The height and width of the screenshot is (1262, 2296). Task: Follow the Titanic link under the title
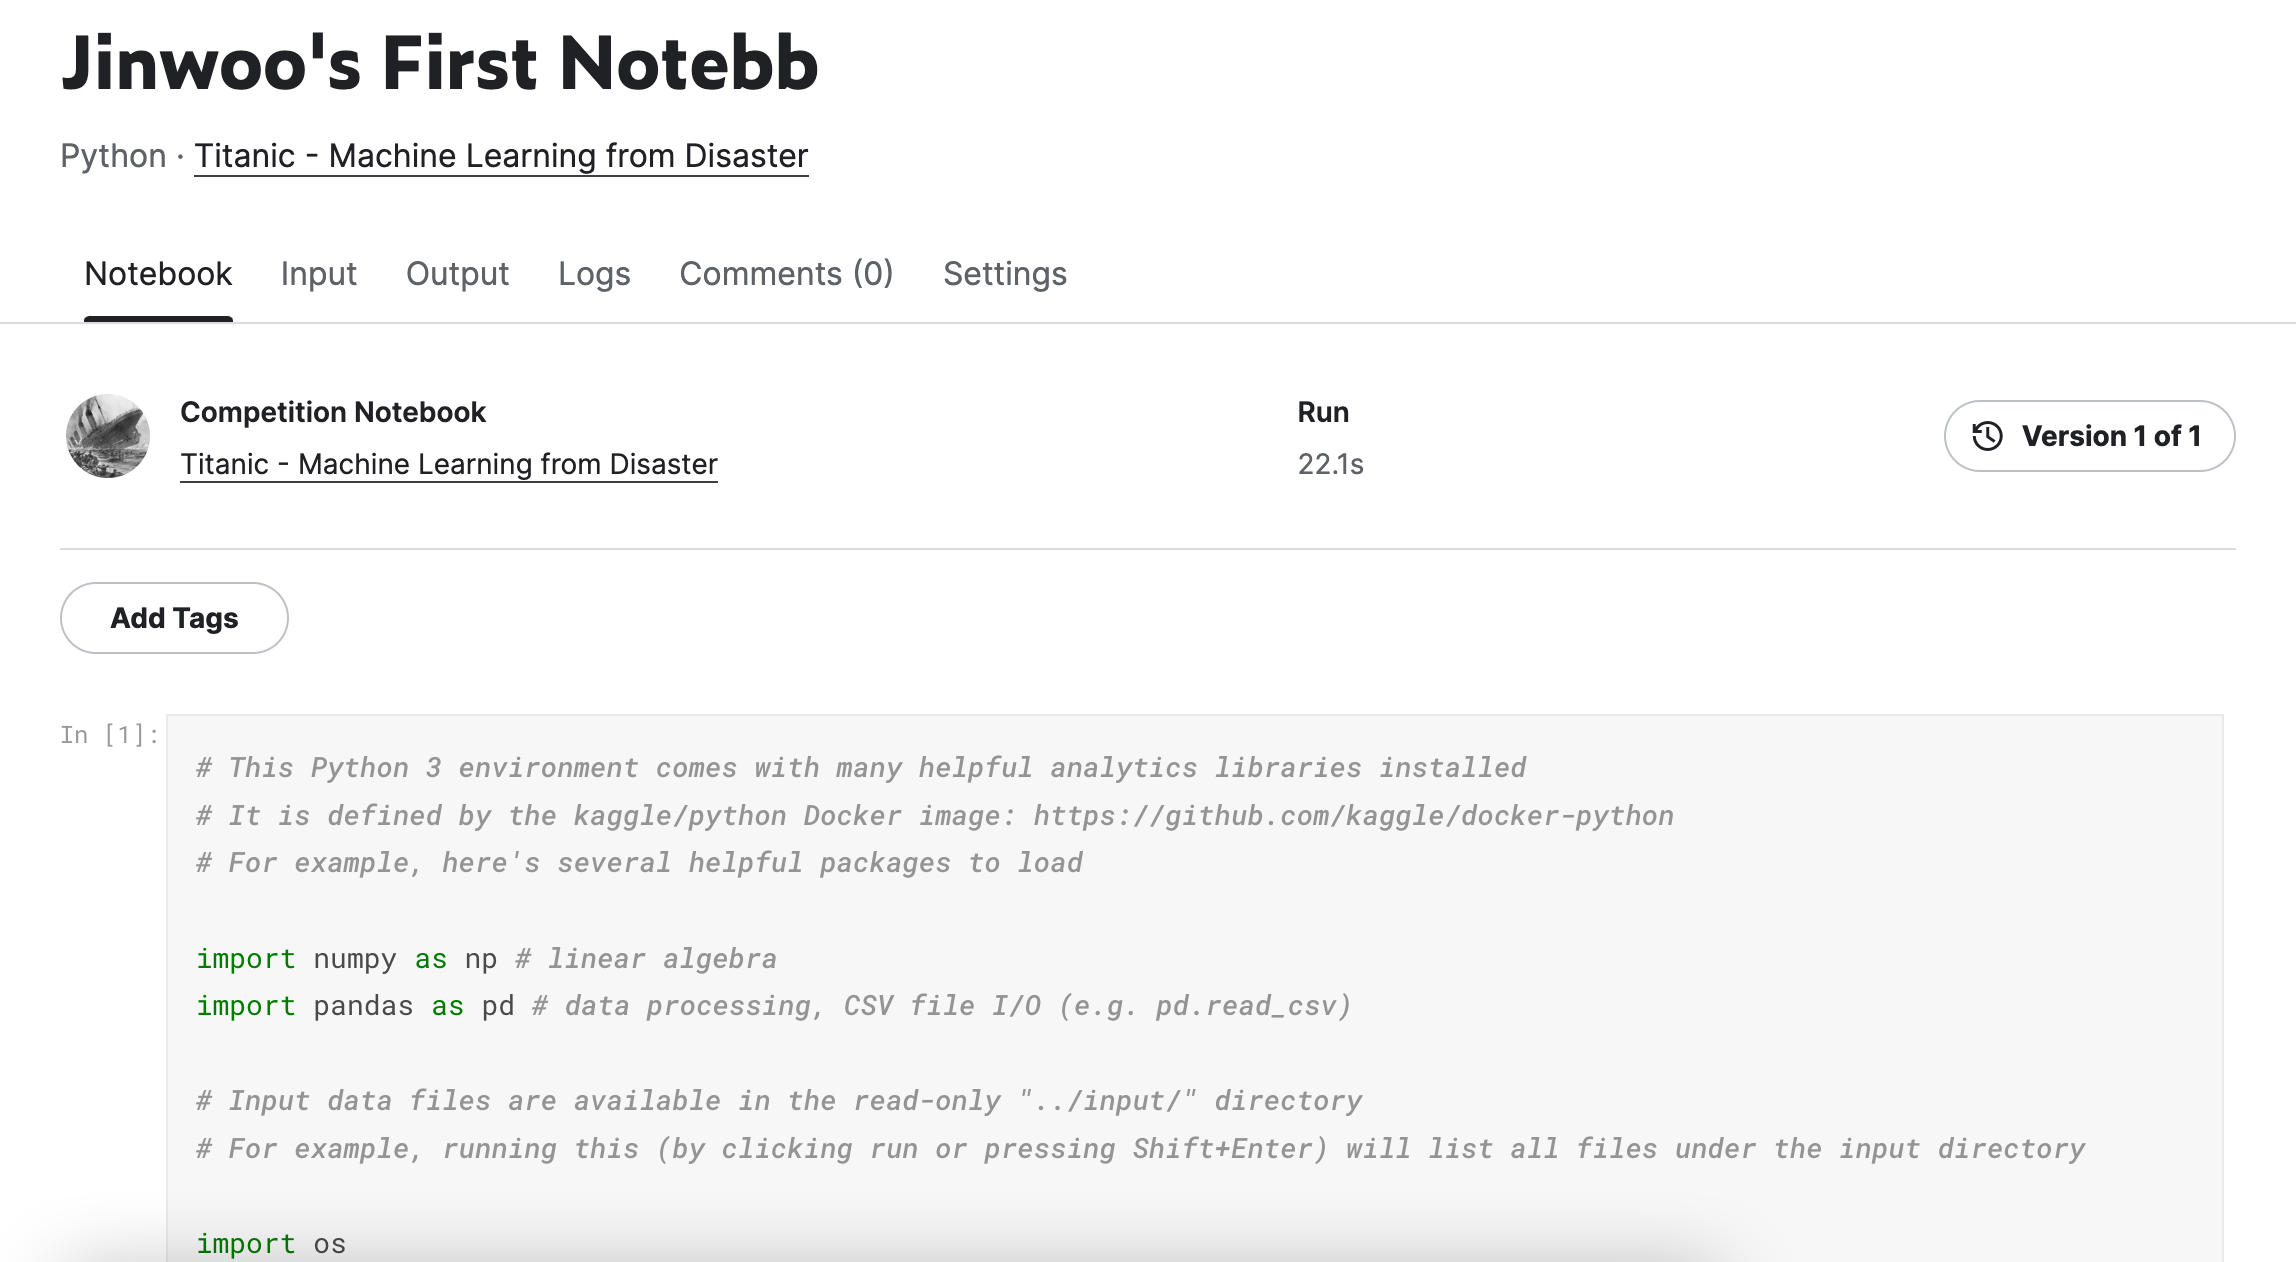(501, 156)
